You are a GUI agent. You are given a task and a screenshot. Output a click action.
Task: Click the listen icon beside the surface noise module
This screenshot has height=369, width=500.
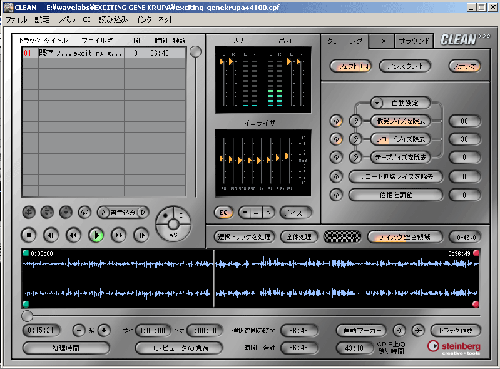click(356, 157)
